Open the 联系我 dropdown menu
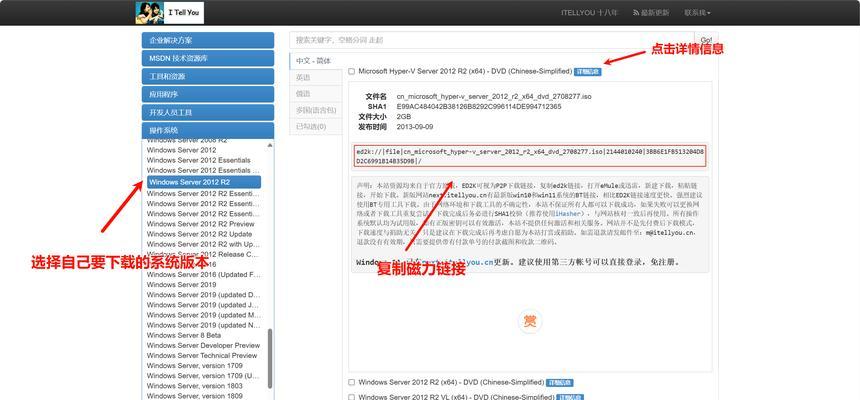The width and height of the screenshot is (860, 400). click(x=697, y=13)
